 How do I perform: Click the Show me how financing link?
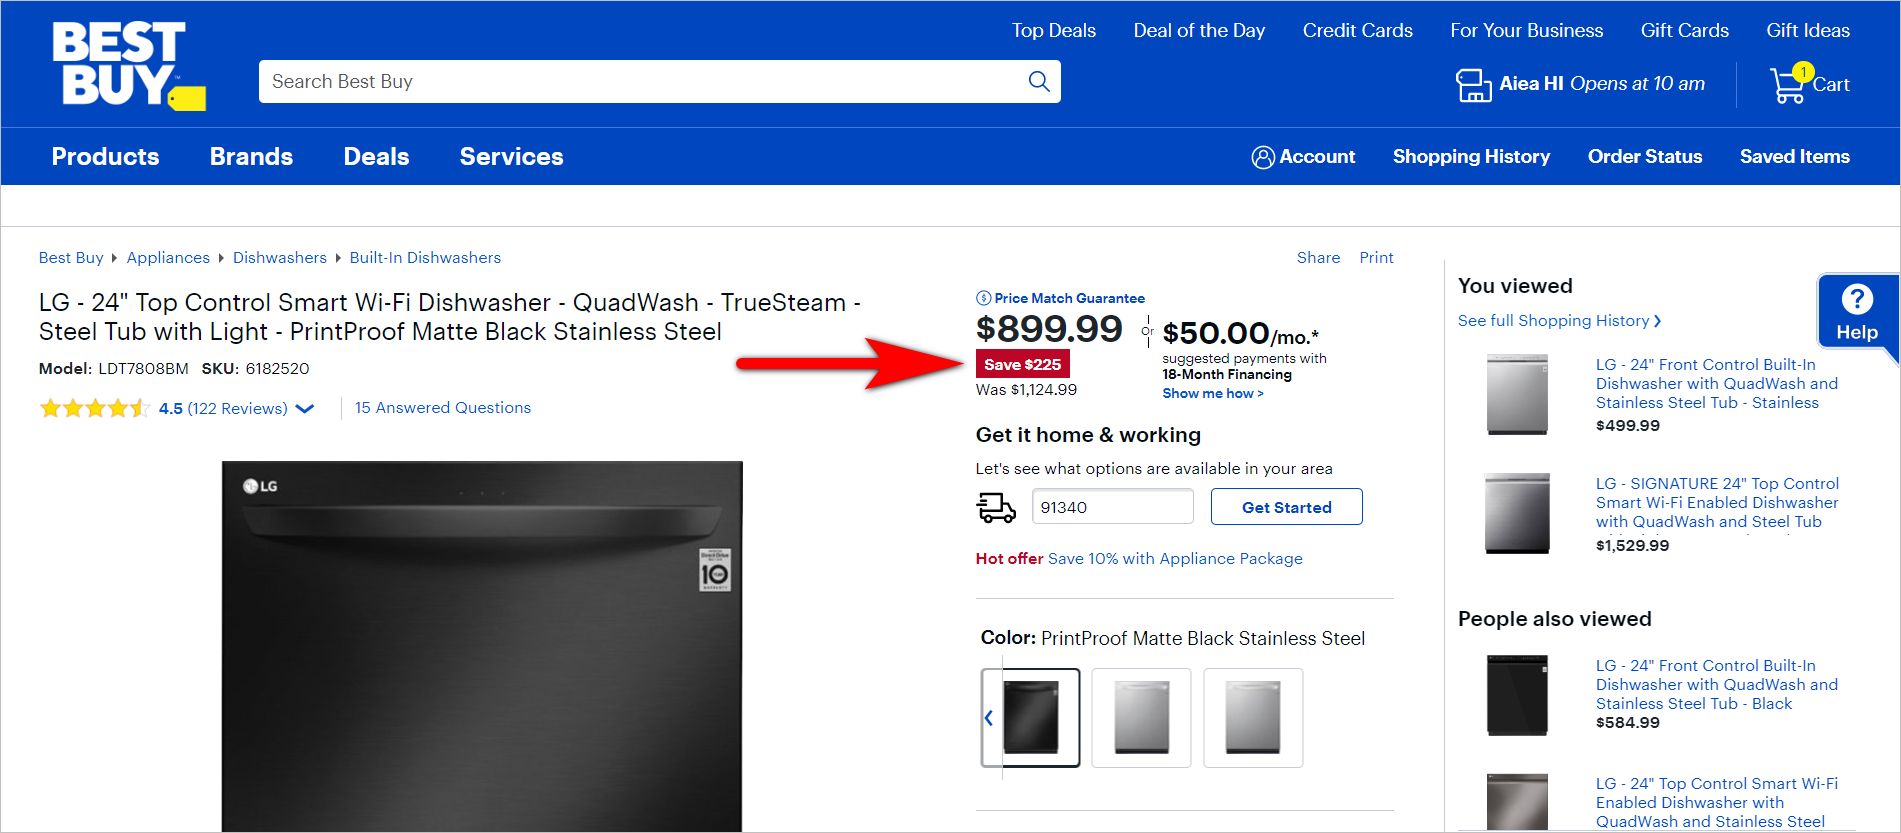click(1212, 393)
